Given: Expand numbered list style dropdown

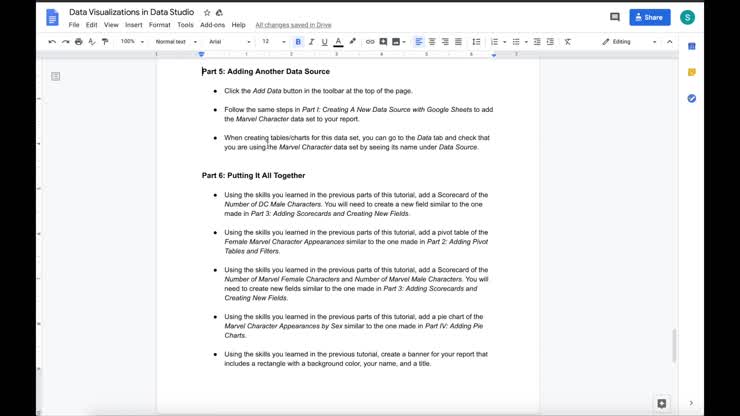Looking at the screenshot, I should (505, 42).
